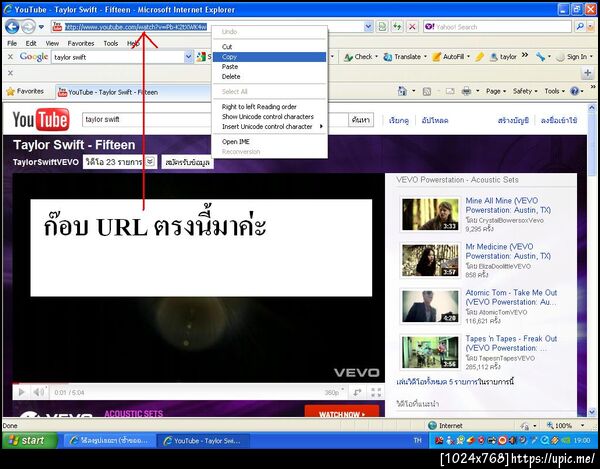Viewport: 600px width, 469px height.
Task: Click the fullscreen icon on the player
Action: click(x=376, y=392)
